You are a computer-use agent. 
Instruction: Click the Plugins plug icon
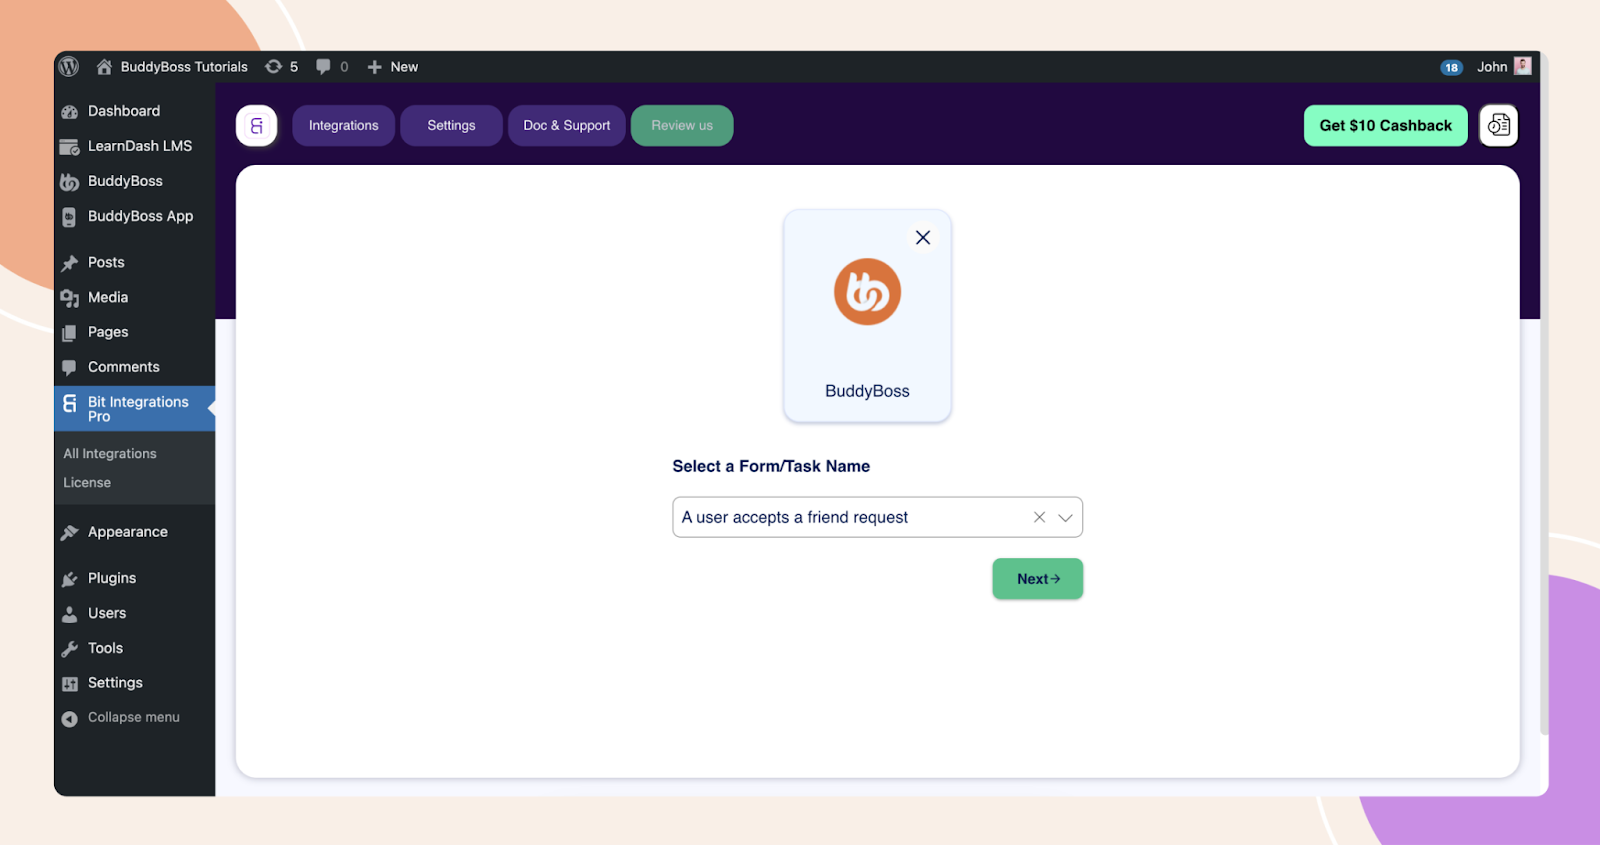pyautogui.click(x=69, y=579)
